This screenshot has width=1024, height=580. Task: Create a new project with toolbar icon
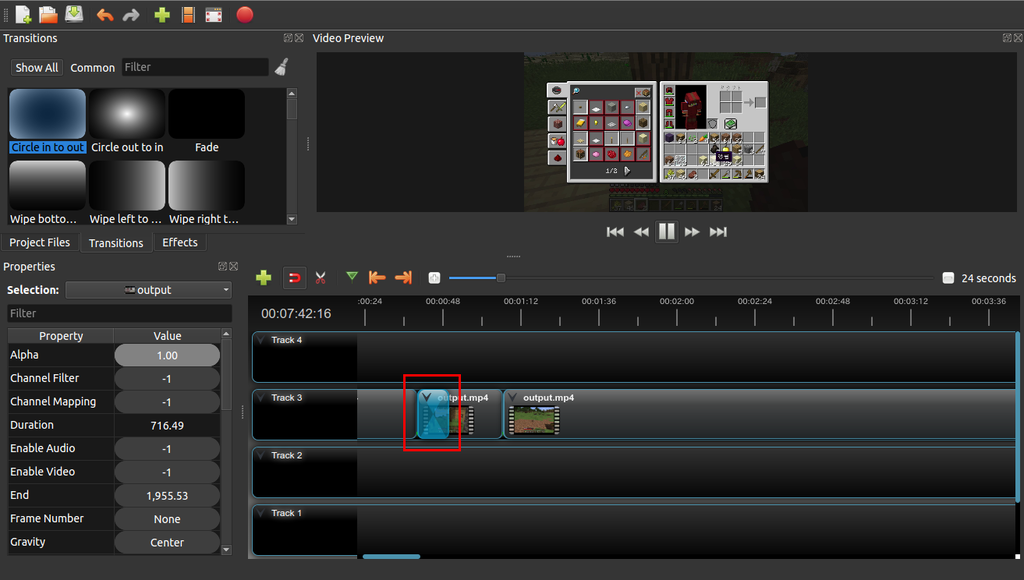(23, 14)
